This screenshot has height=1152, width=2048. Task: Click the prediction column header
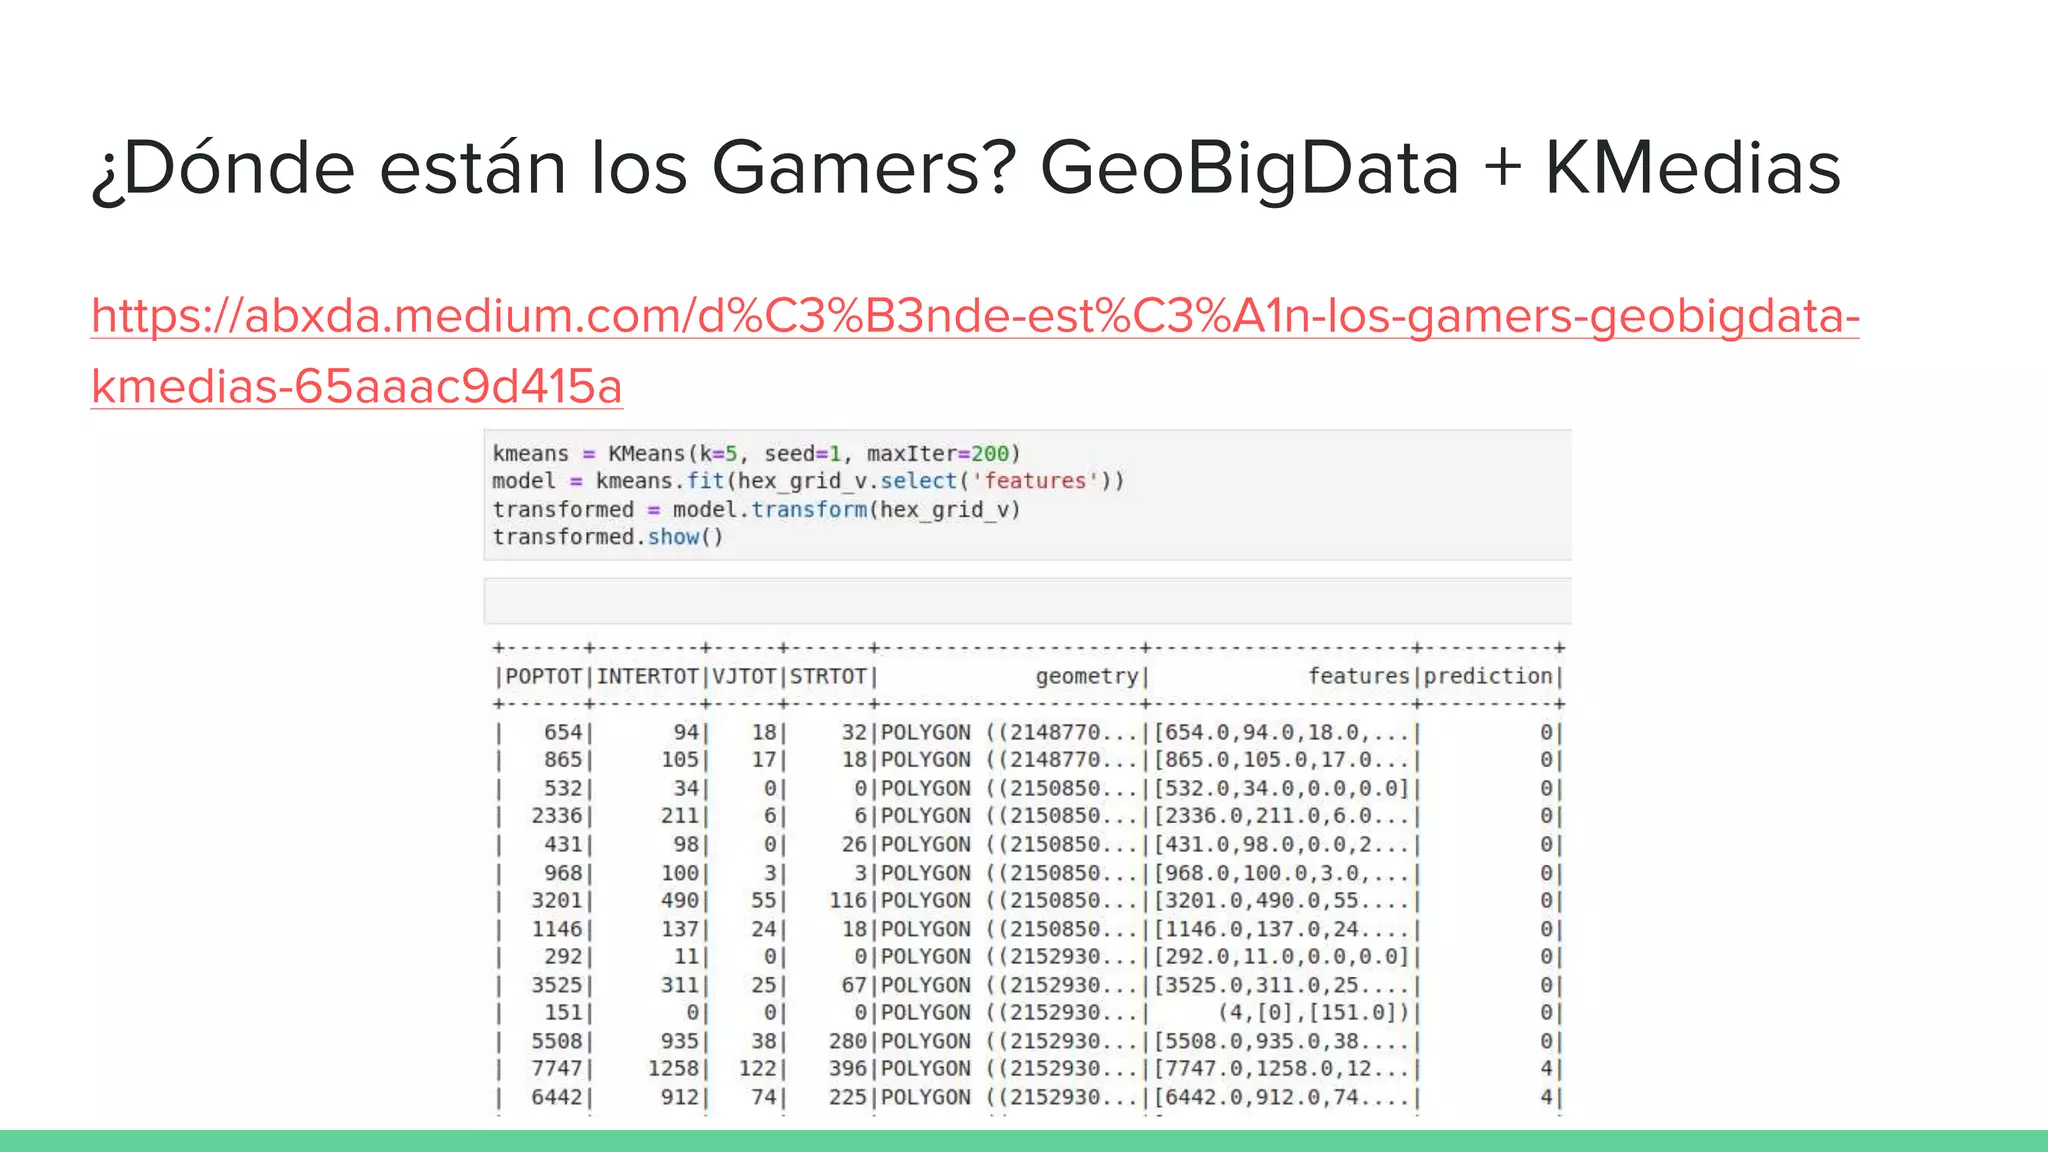pos(1488,676)
